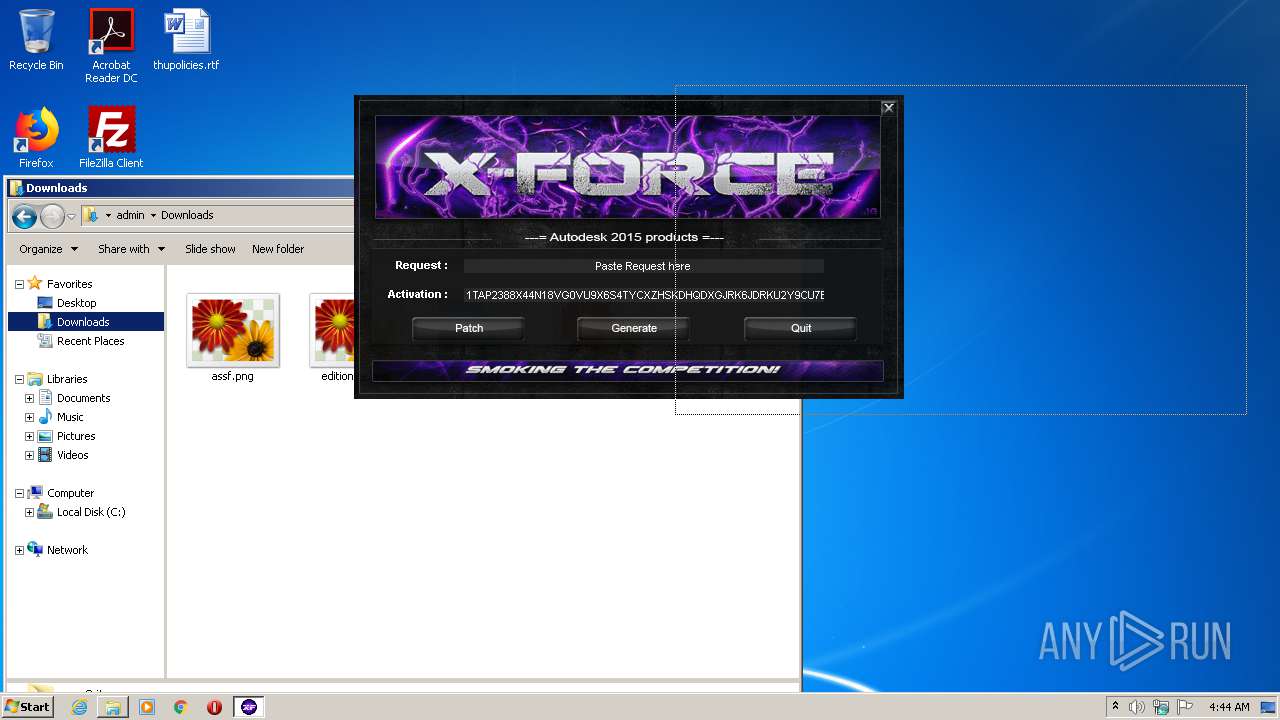Expand the Network tree node
Image resolution: width=1280 pixels, height=720 pixels.
point(19,550)
